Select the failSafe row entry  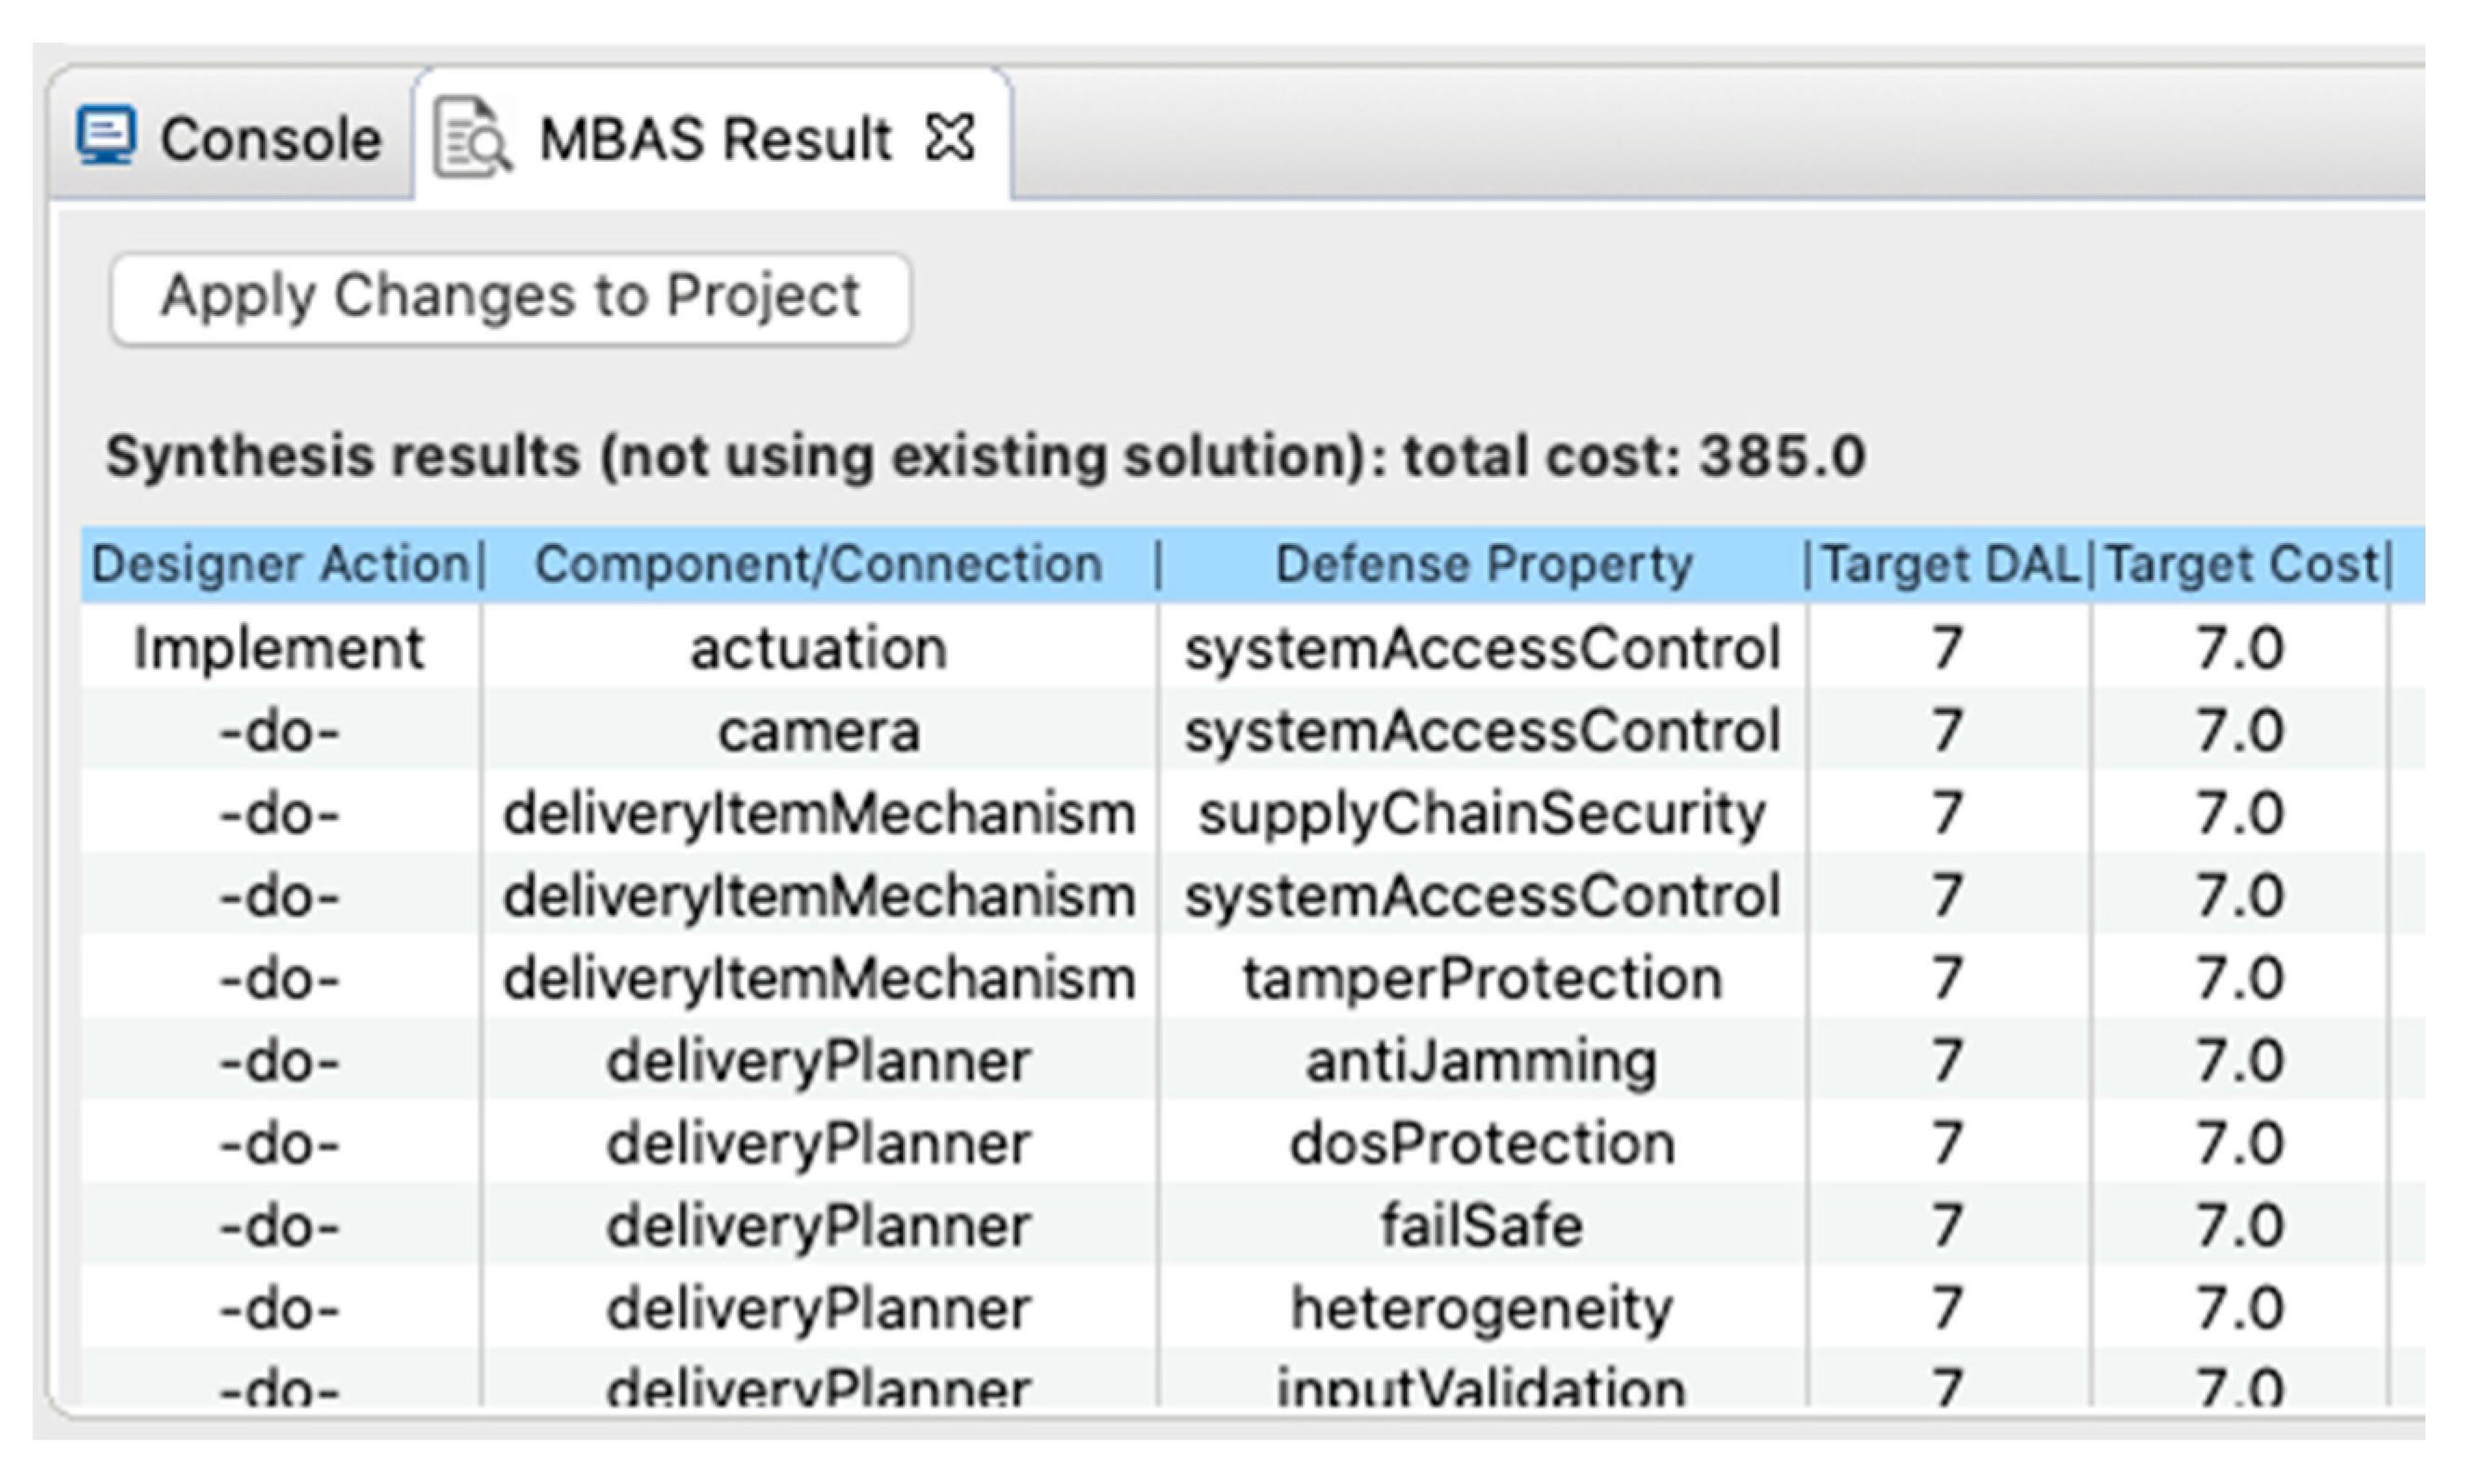click(x=1482, y=1226)
